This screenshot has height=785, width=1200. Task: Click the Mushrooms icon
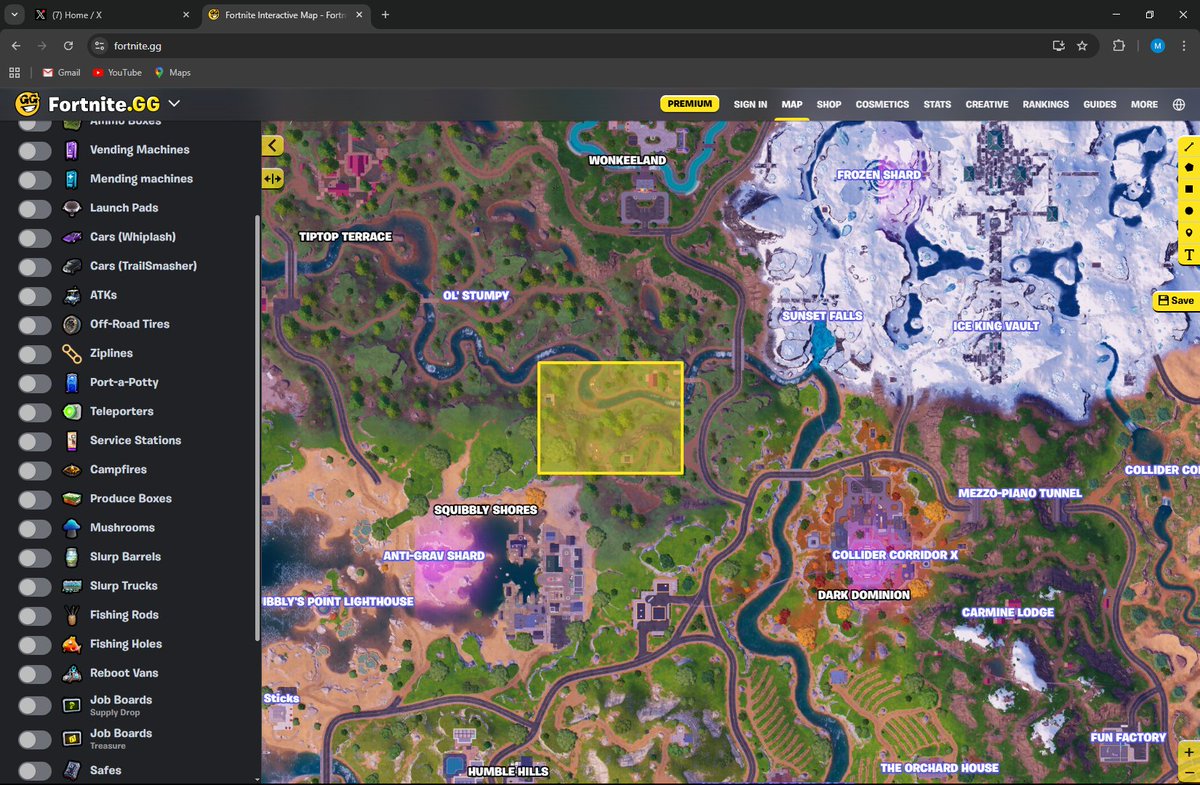pyautogui.click(x=71, y=527)
